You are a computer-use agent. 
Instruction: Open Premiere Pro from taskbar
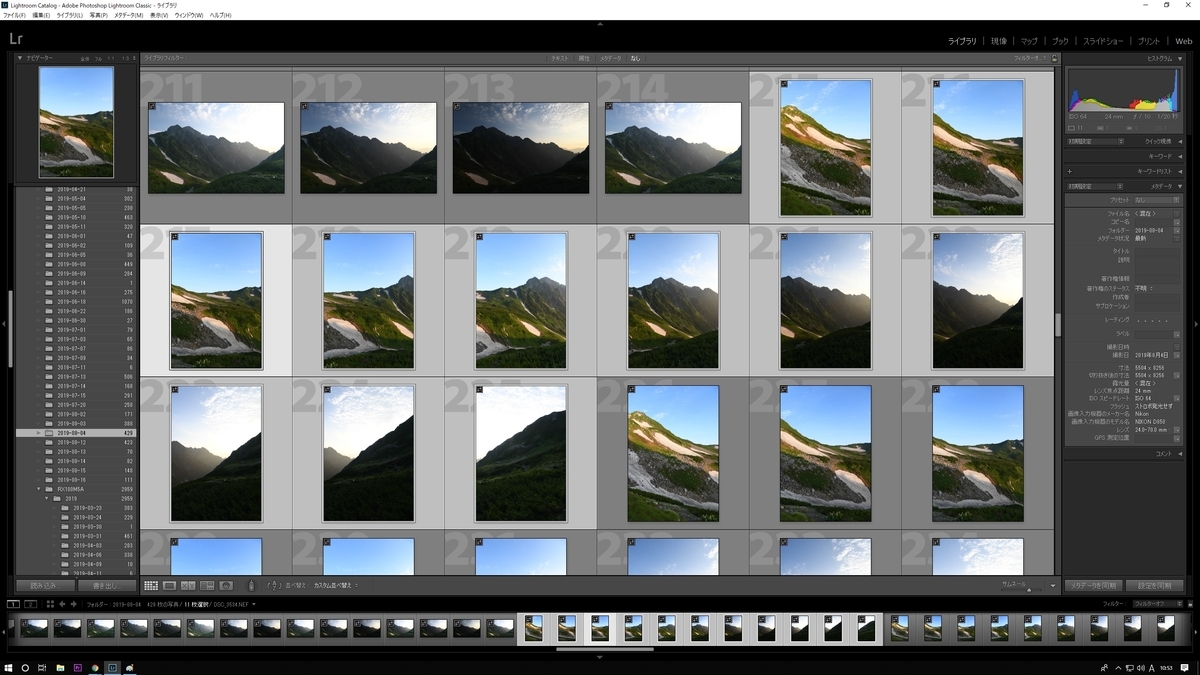78,668
